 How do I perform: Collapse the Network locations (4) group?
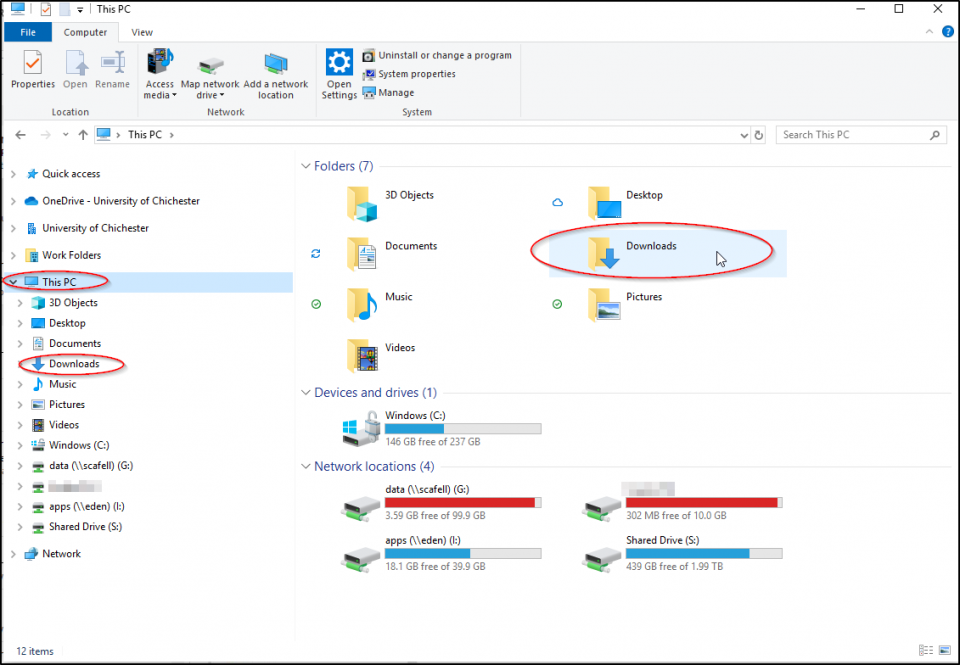(x=306, y=467)
